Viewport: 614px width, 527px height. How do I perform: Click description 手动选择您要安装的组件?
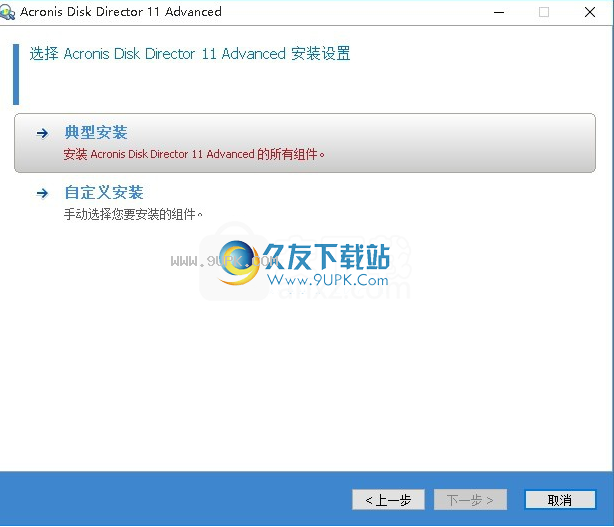(133, 214)
